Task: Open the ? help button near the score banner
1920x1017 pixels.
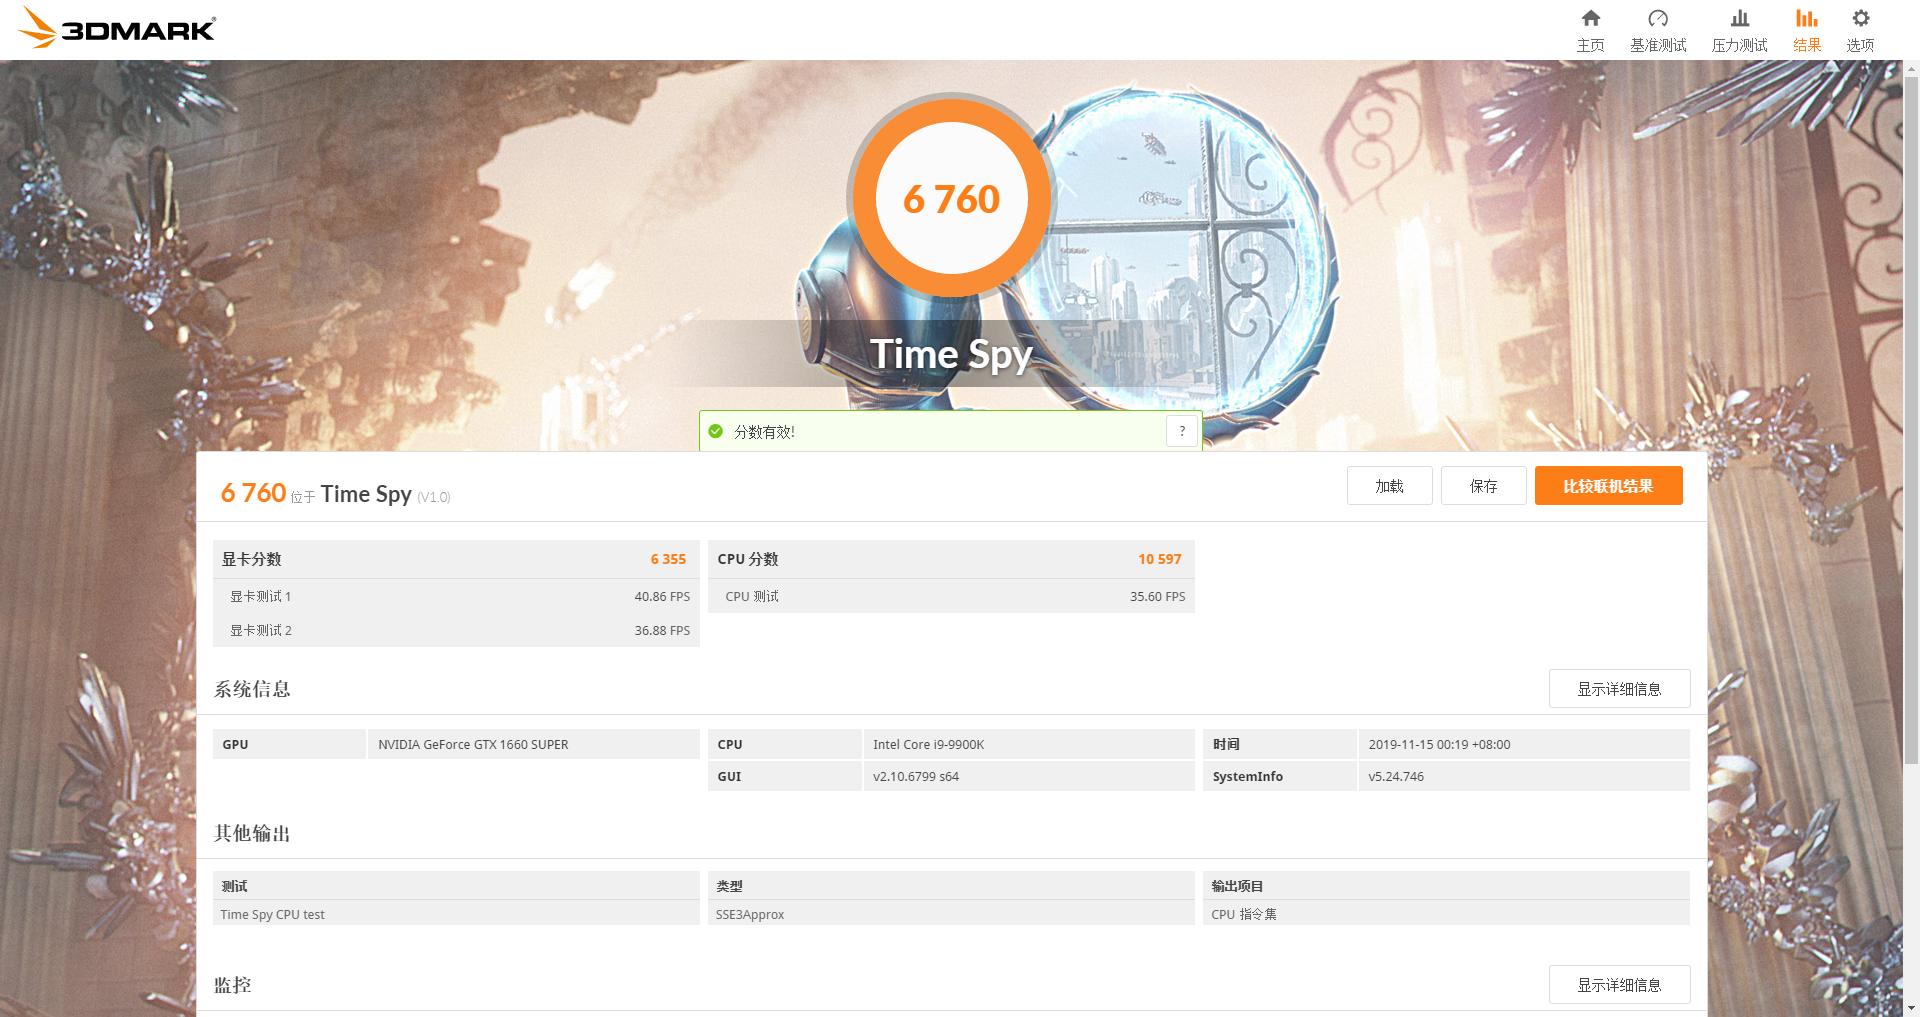Action: tap(1182, 430)
